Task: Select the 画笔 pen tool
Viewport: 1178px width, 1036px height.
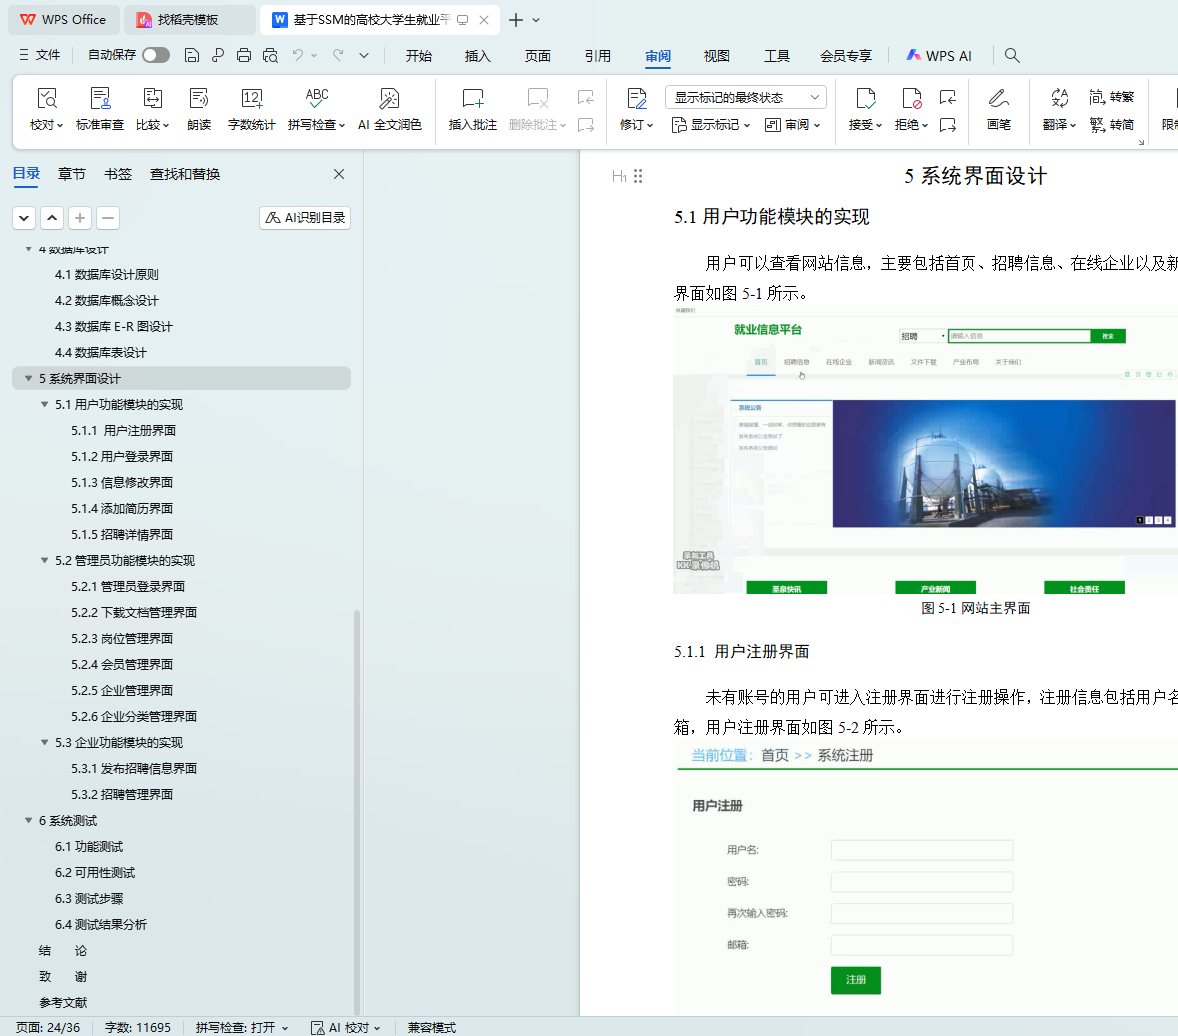Action: pyautogui.click(x=998, y=99)
